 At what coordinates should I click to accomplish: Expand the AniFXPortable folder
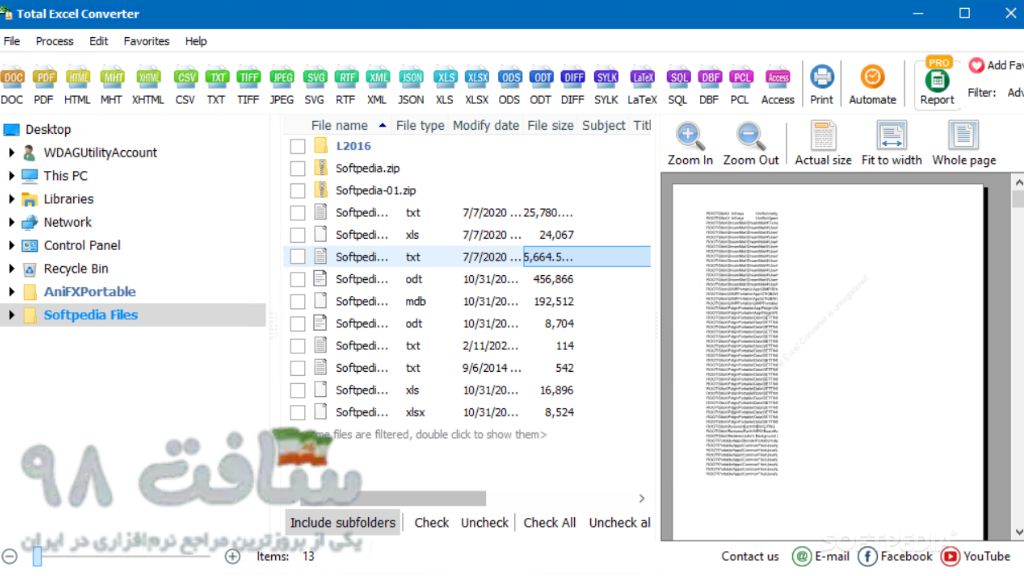[11, 292]
